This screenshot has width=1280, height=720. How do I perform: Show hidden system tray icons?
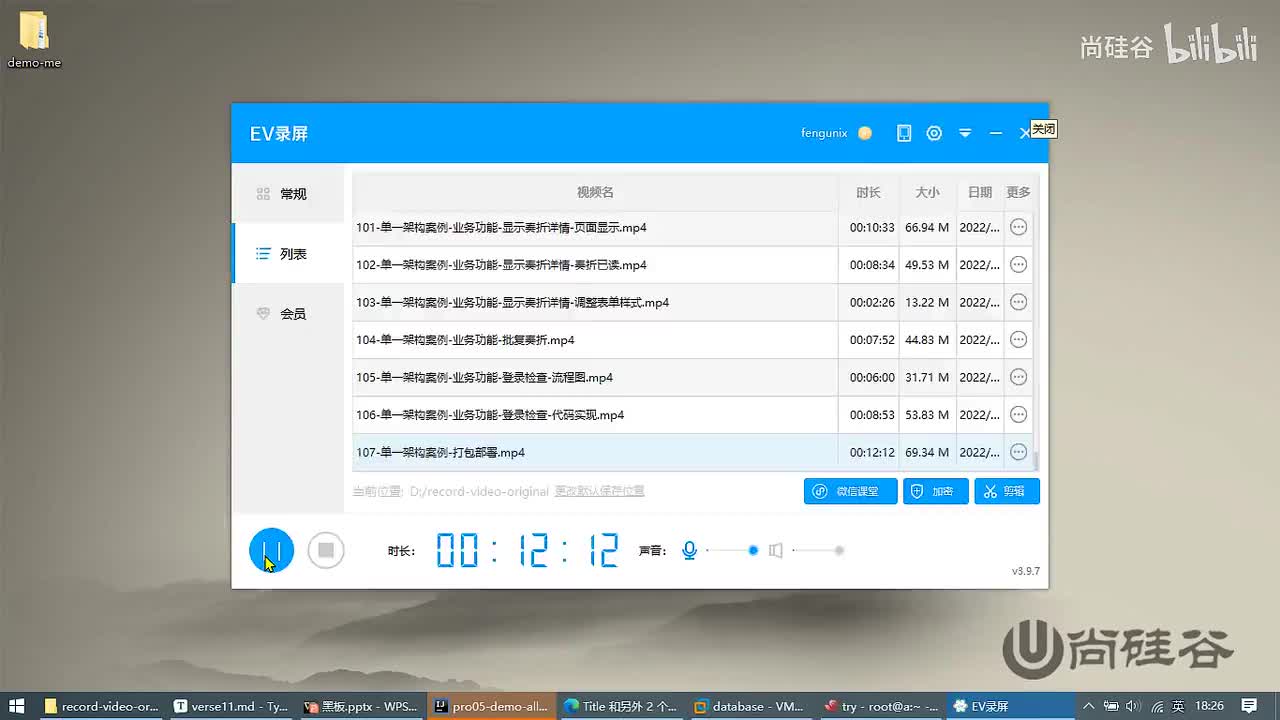[x=1088, y=706]
